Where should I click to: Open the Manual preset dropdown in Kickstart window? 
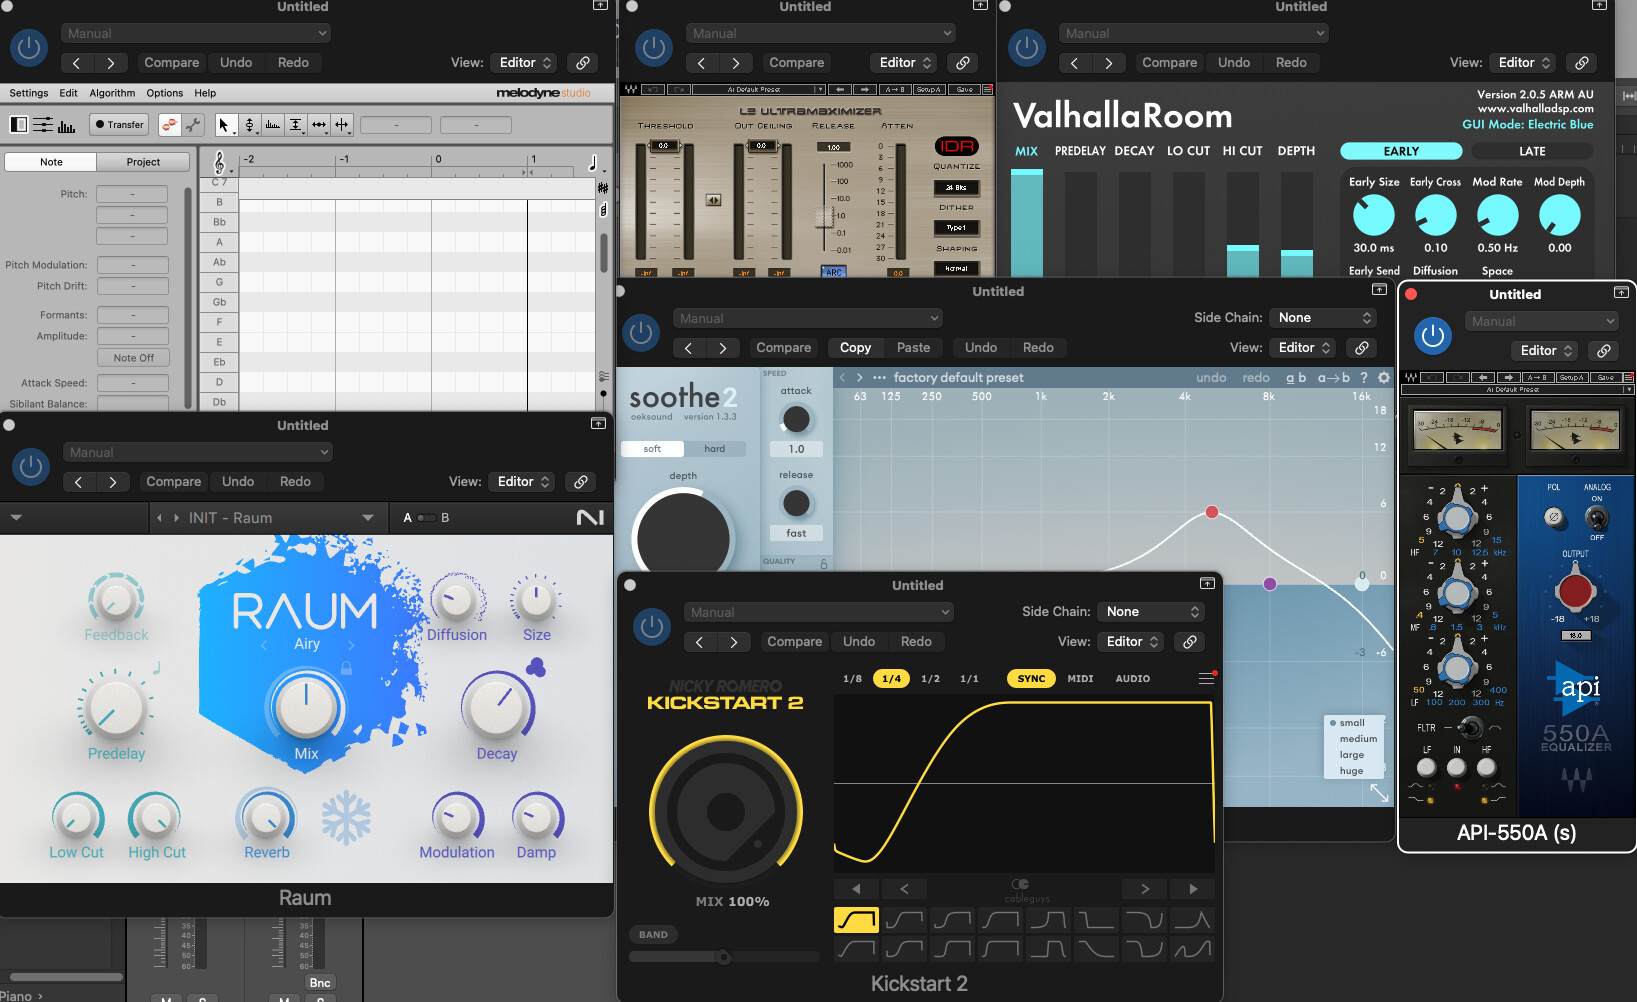coord(819,613)
